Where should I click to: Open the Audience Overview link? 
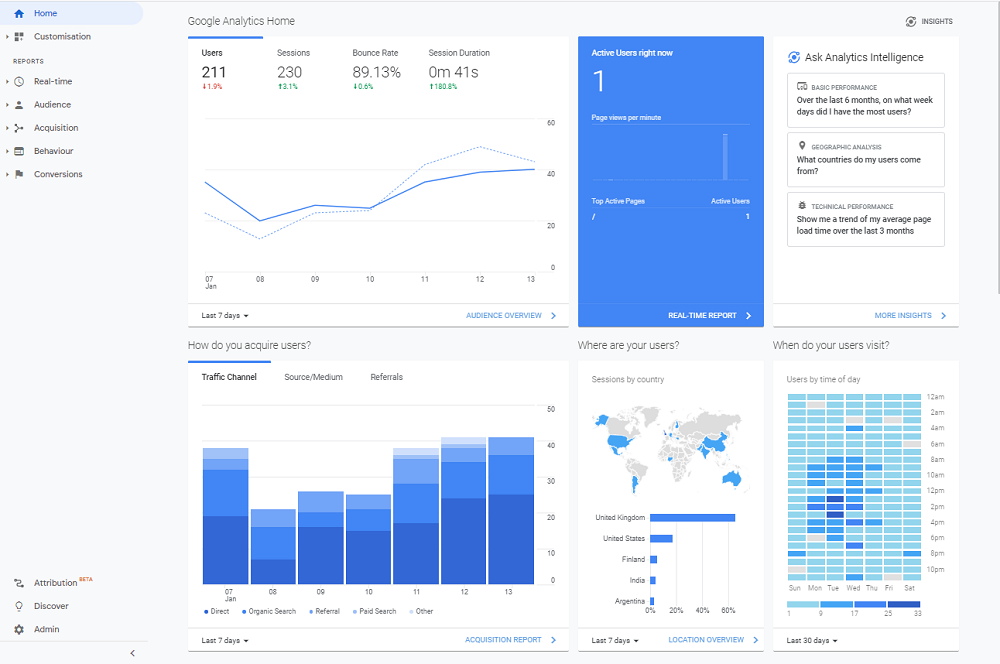pos(503,316)
